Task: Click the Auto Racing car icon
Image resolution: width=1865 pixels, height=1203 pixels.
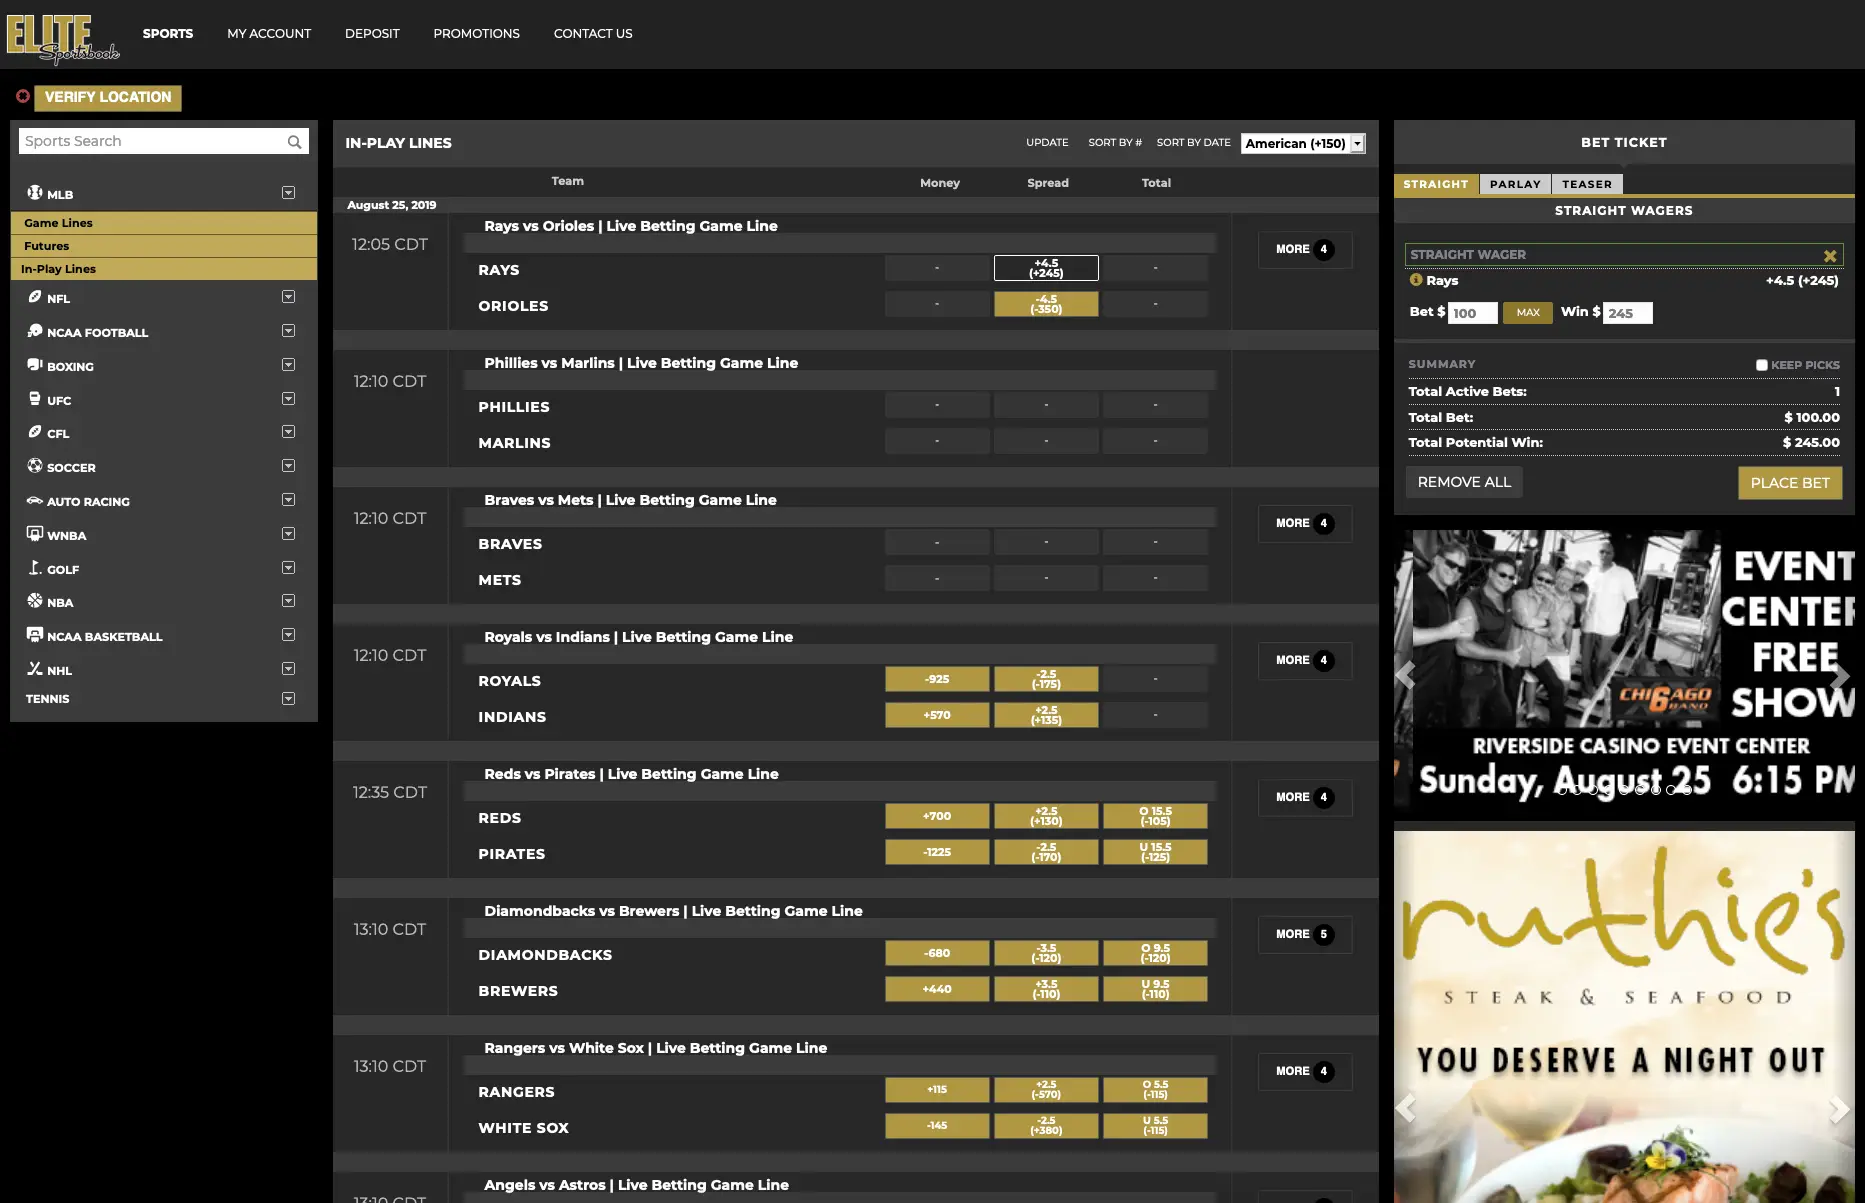Action: pos(35,500)
